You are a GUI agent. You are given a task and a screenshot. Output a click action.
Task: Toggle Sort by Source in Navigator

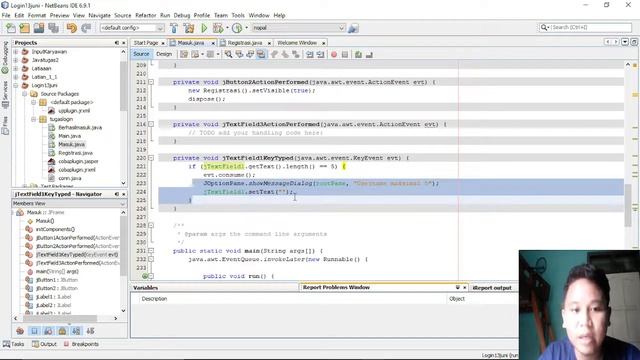coord(90,331)
